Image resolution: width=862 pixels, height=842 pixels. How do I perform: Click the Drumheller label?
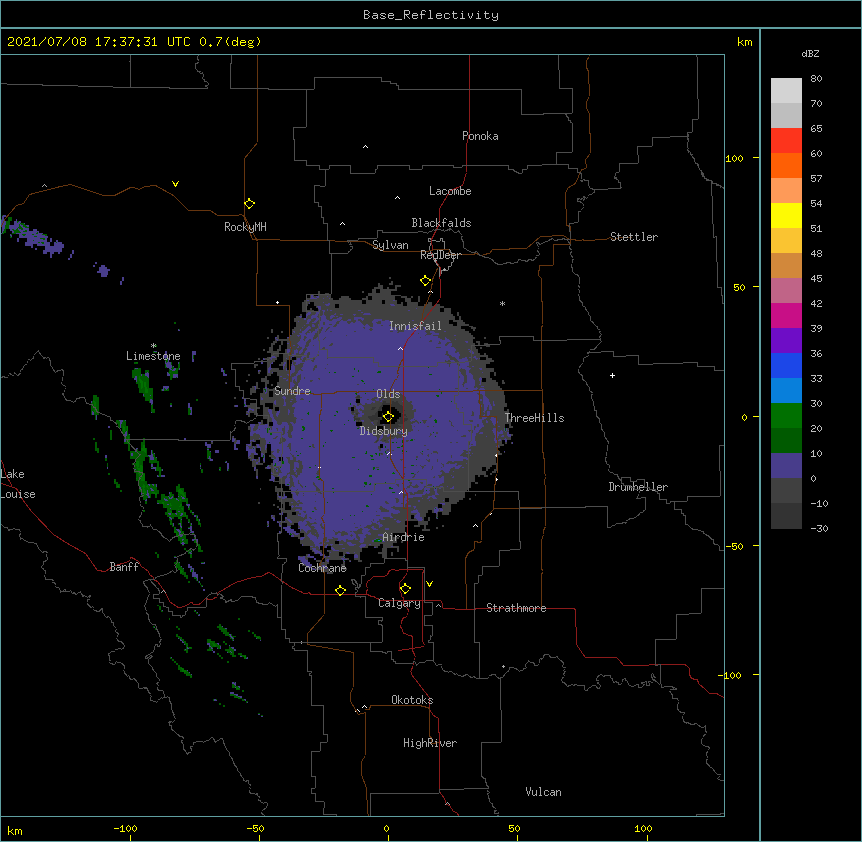pos(638,487)
